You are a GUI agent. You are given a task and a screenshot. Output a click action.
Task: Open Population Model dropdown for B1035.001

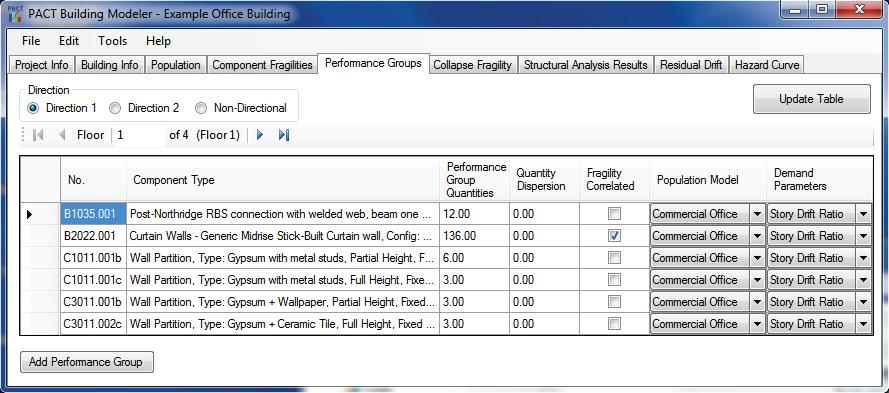(x=757, y=214)
